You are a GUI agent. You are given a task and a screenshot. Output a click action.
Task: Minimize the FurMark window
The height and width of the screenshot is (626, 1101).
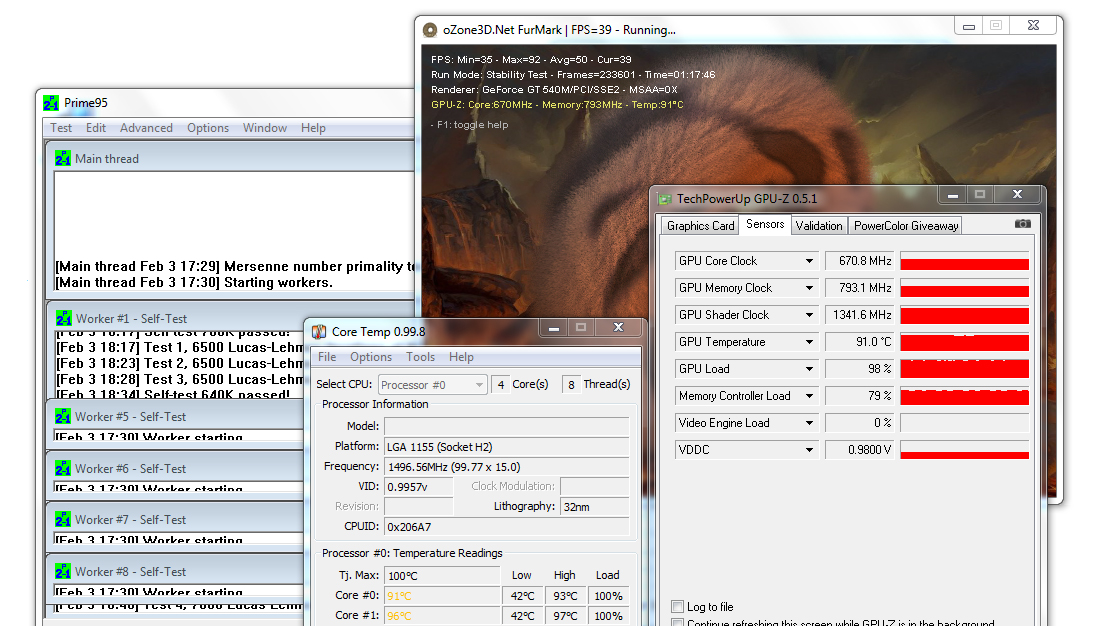tap(969, 27)
